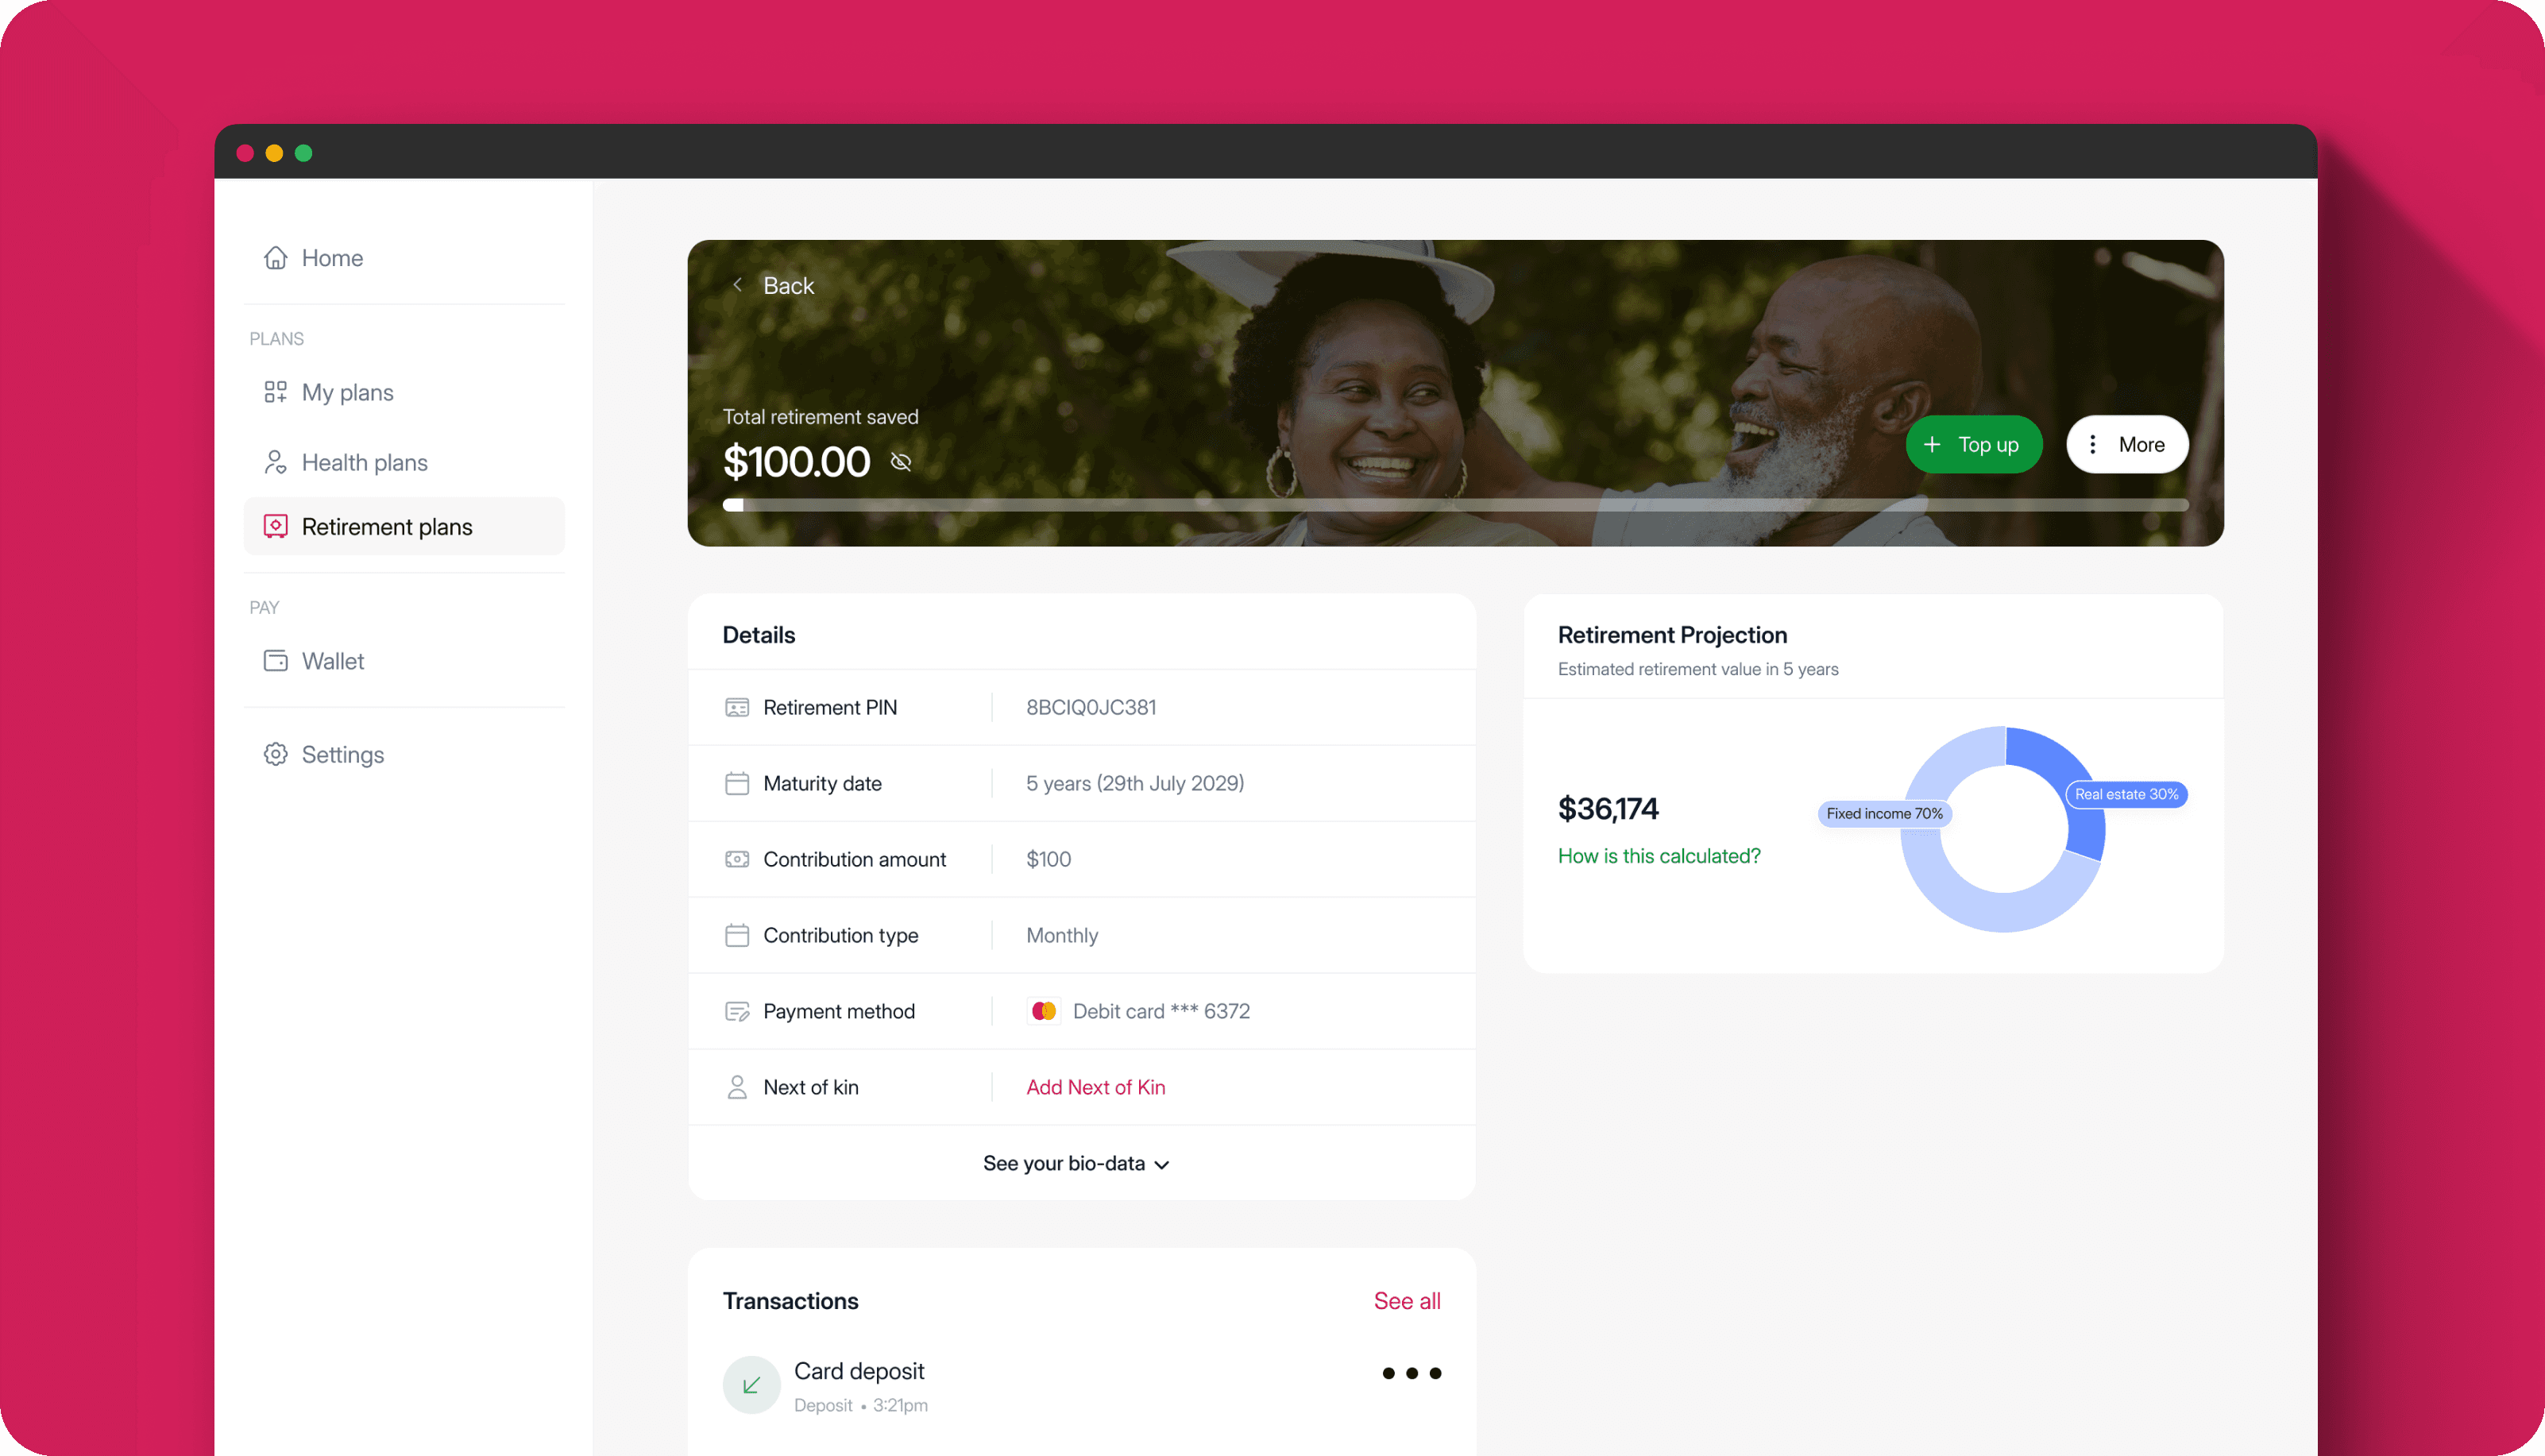Open the More options menu

pyautogui.click(x=2127, y=444)
